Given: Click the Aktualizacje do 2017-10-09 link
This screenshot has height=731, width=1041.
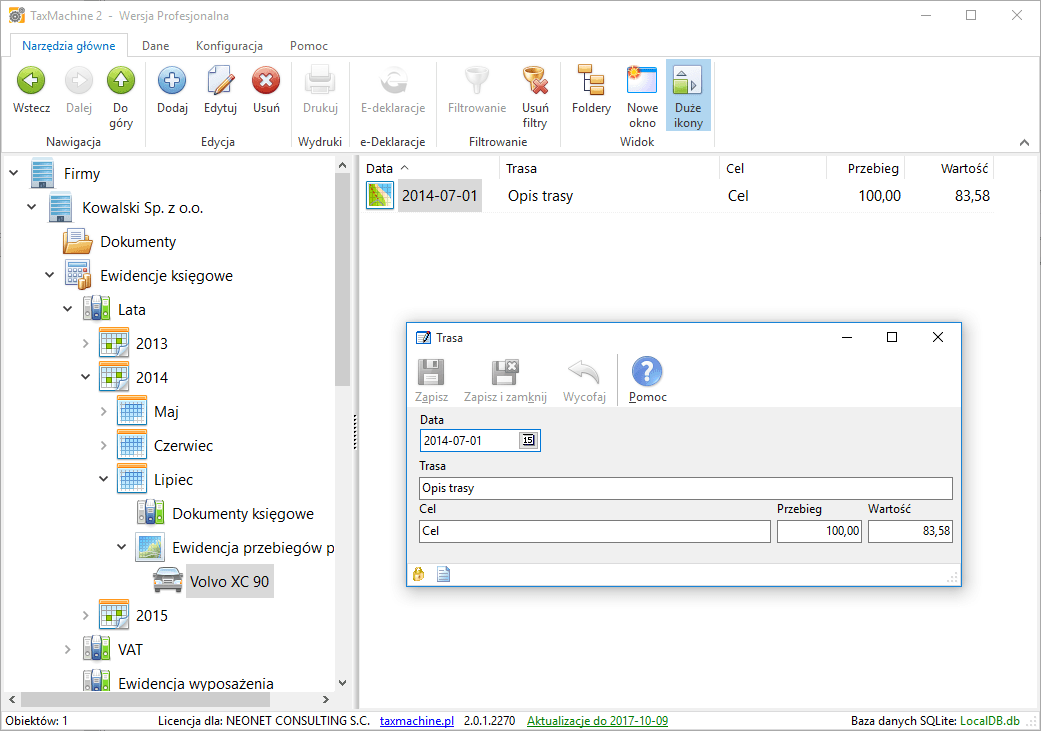Looking at the screenshot, I should (597, 721).
